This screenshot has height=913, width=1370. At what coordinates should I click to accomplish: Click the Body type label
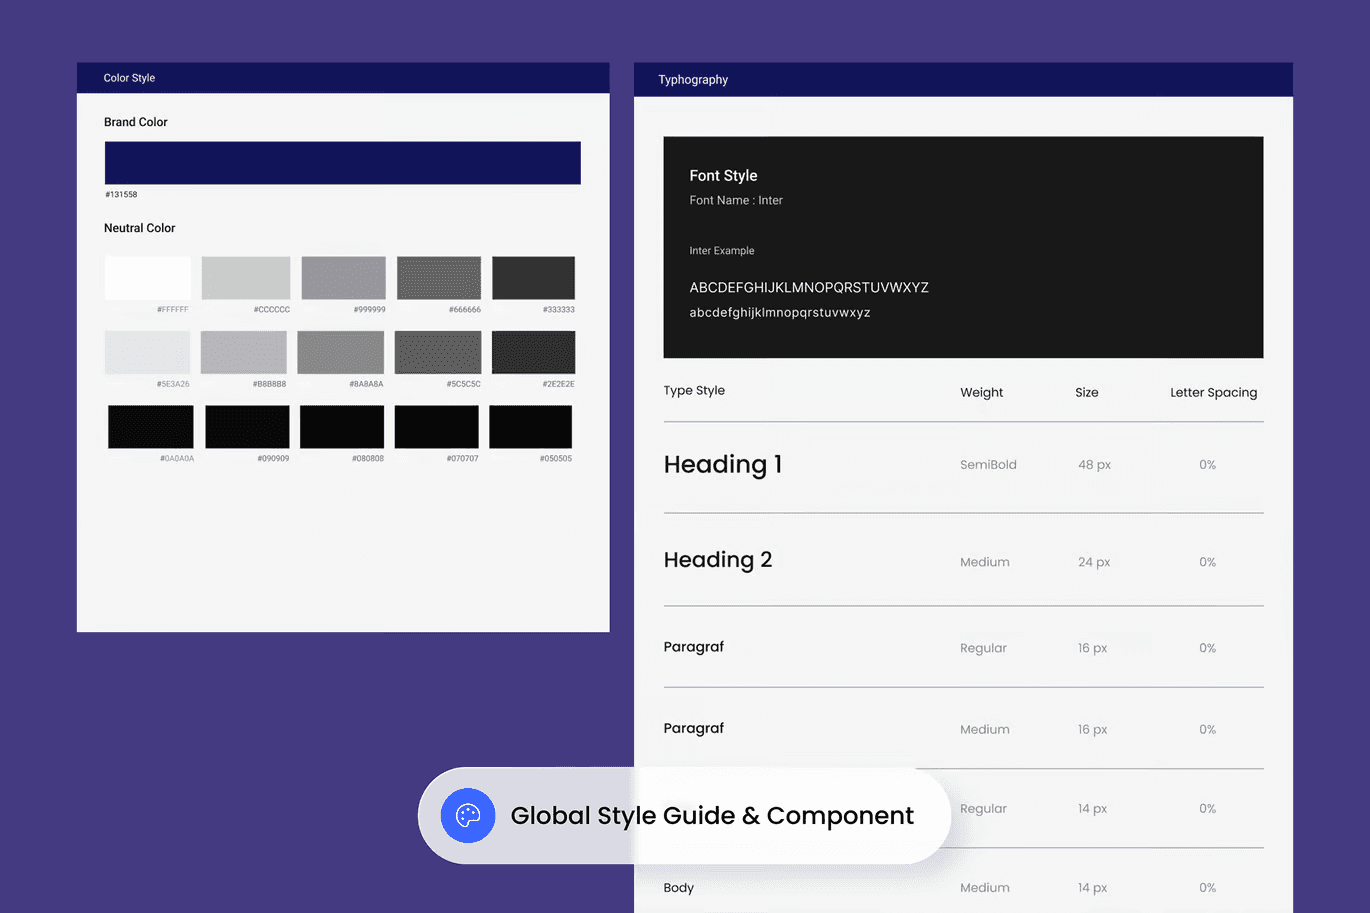tap(679, 888)
